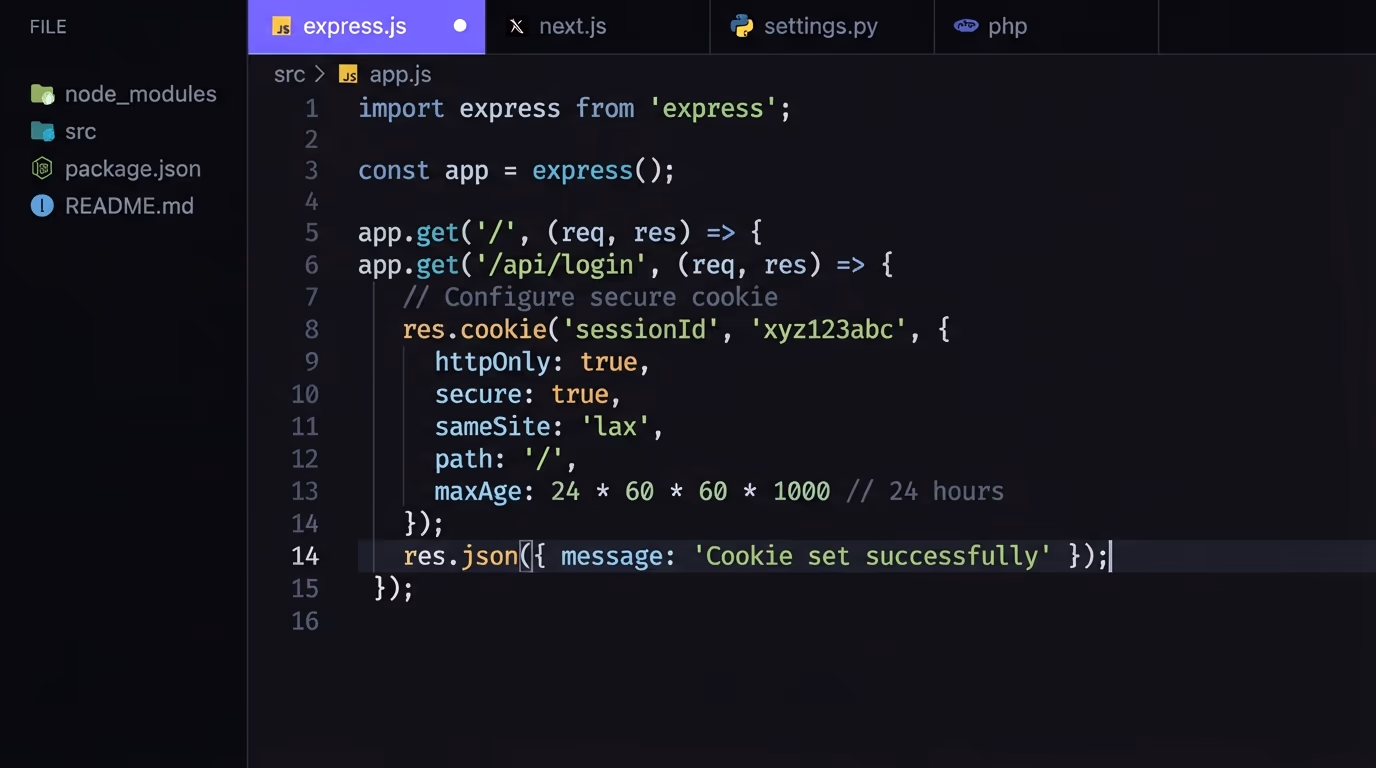Click the unsaved dot on express.js tab
1376x768 pixels.
click(x=460, y=26)
